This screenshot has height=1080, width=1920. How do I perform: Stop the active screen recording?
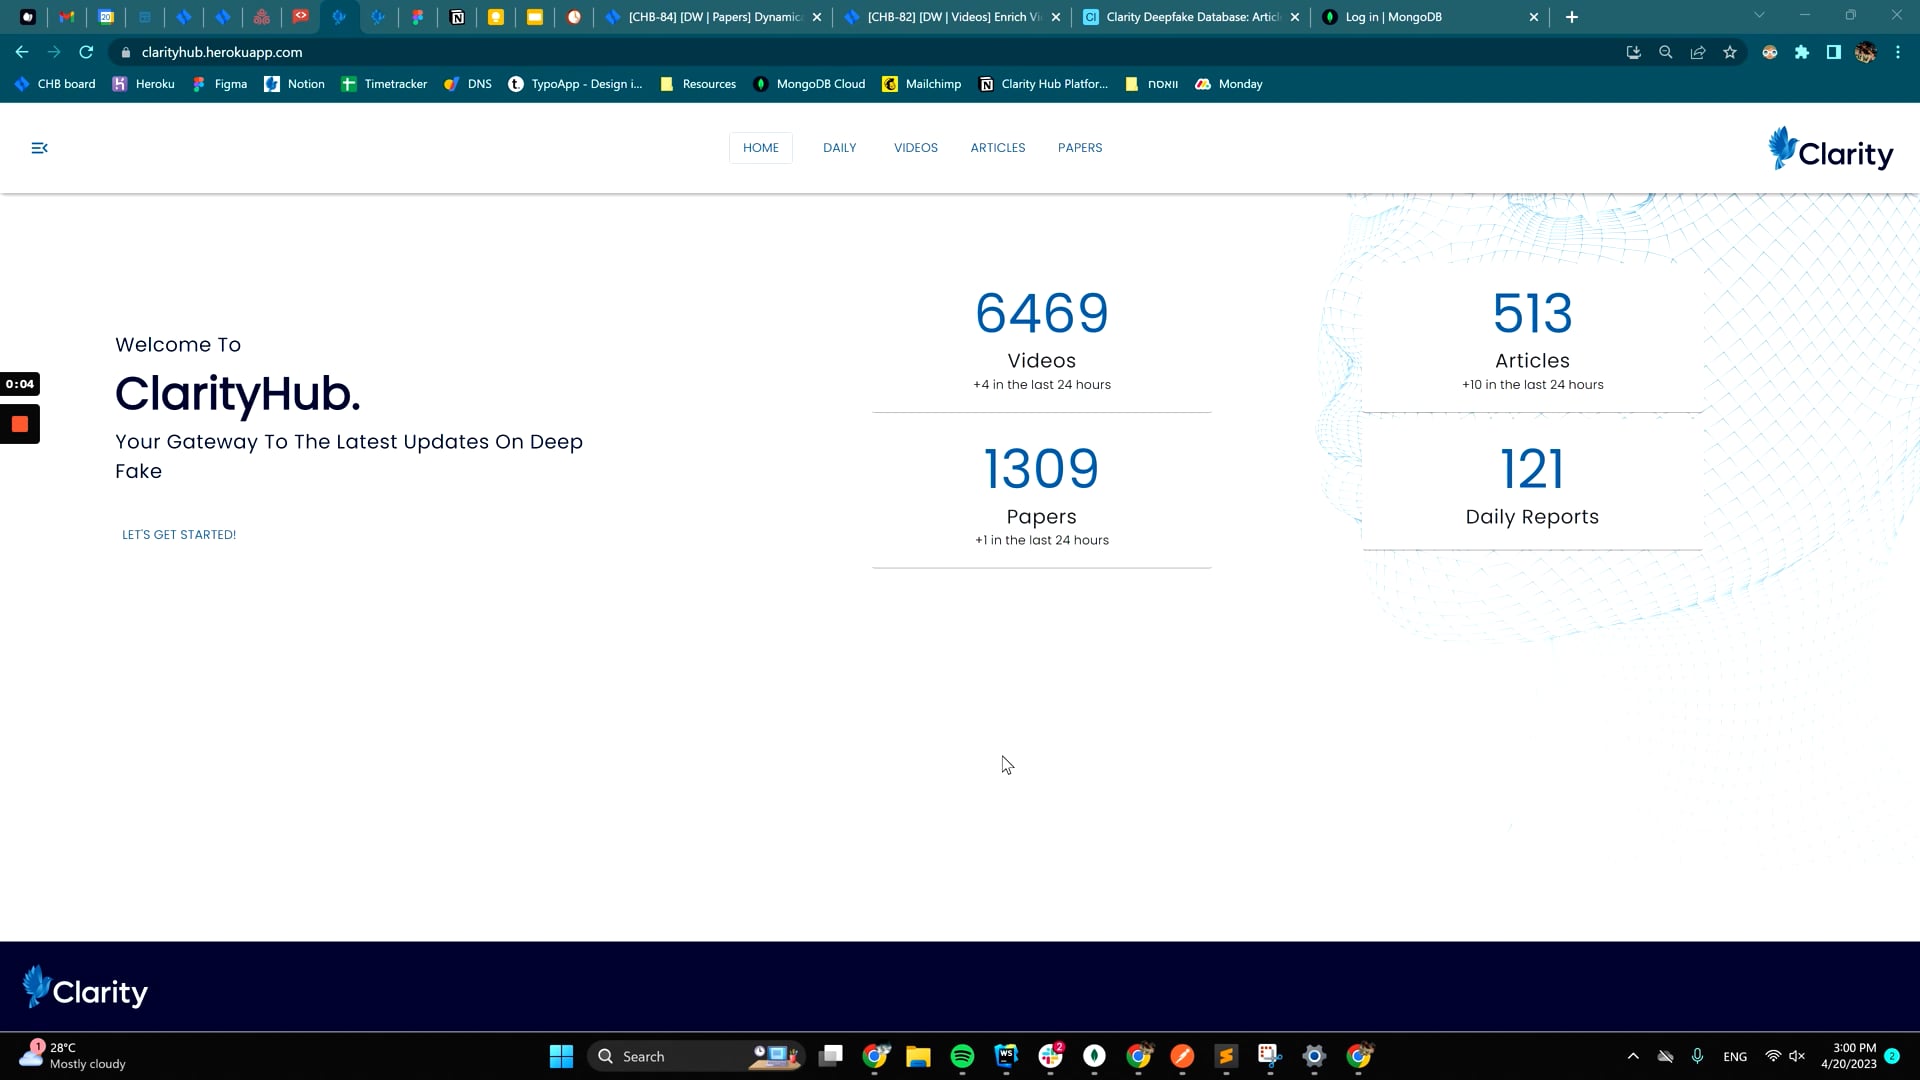[20, 424]
